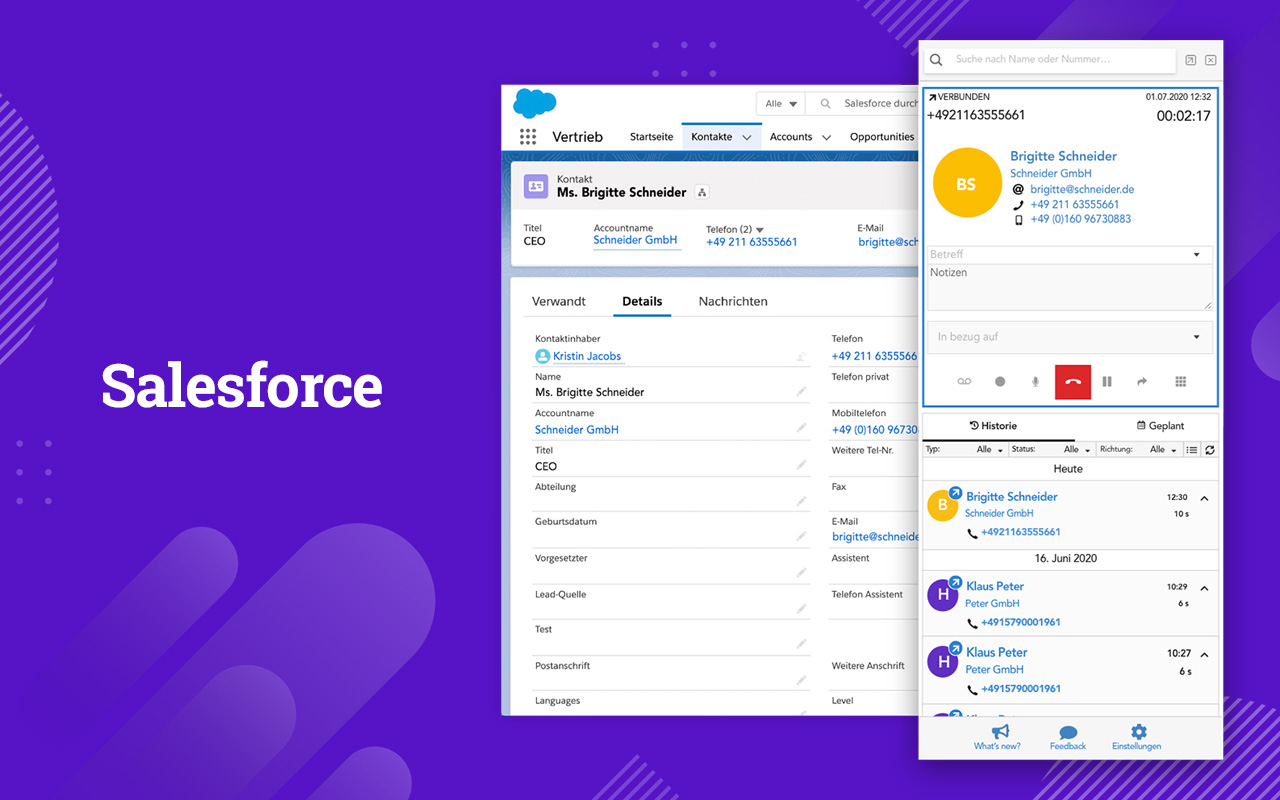
Task: Edit the Vorgesetzter field pencil icon
Action: 801,573
